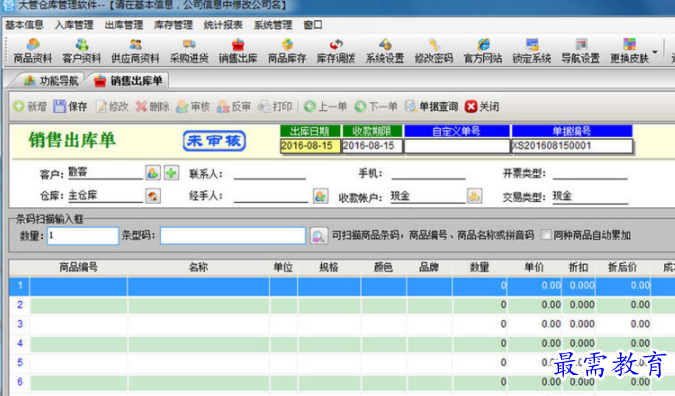This screenshot has width=675, height=396.
Task: Click the 手机 input field
Action: tap(429, 173)
